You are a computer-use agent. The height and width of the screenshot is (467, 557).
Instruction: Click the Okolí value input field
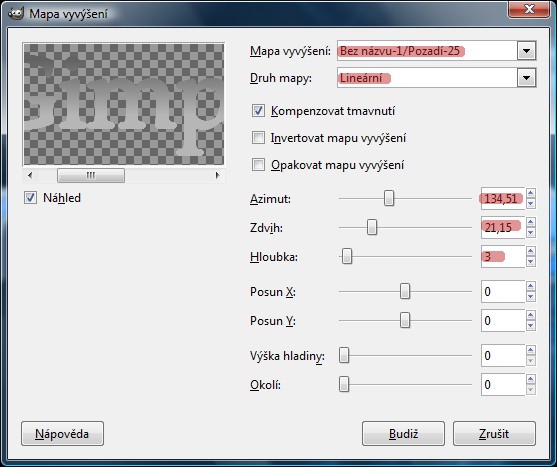point(503,385)
